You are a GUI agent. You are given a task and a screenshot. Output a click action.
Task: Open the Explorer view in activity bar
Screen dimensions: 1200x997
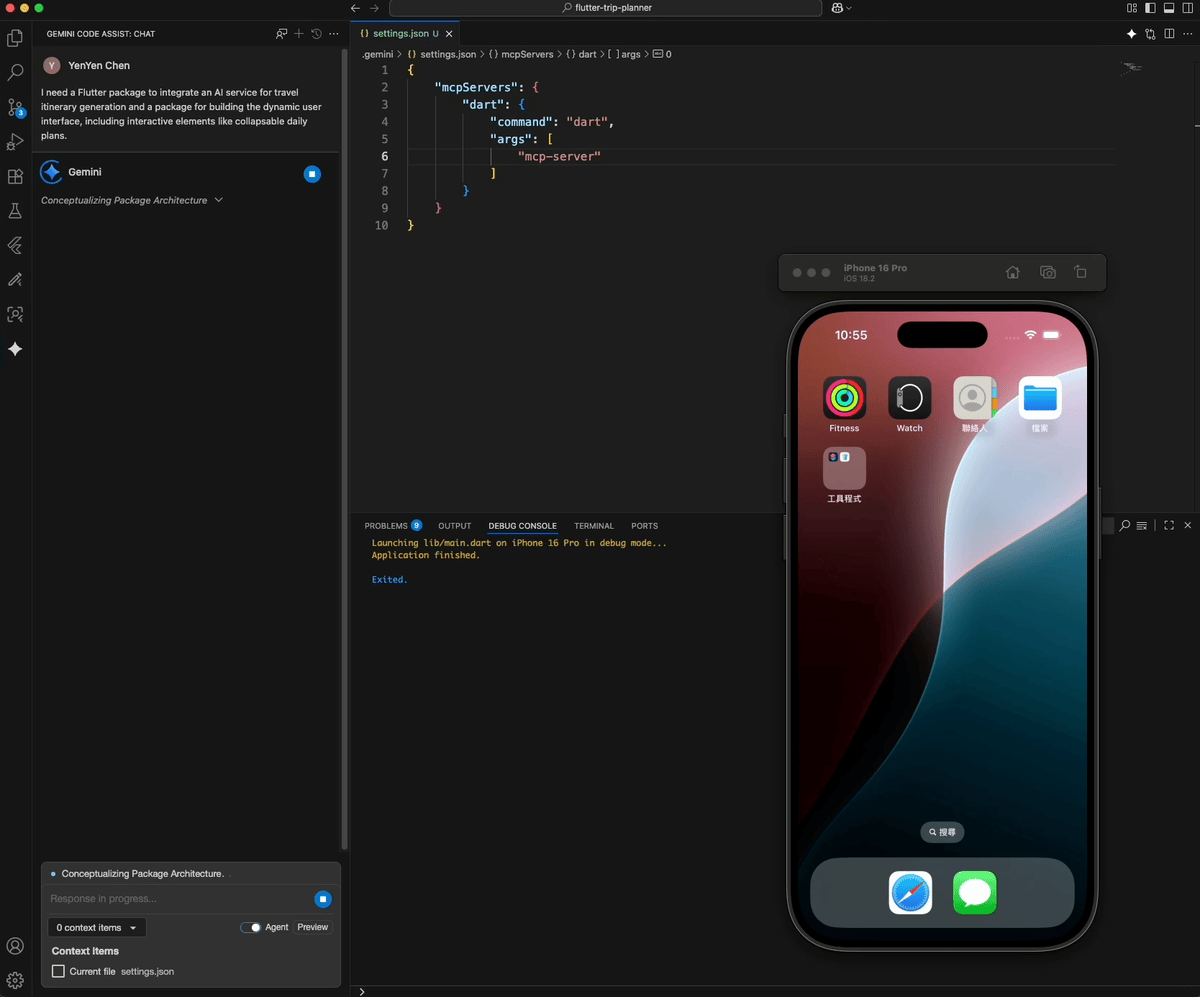(15, 38)
